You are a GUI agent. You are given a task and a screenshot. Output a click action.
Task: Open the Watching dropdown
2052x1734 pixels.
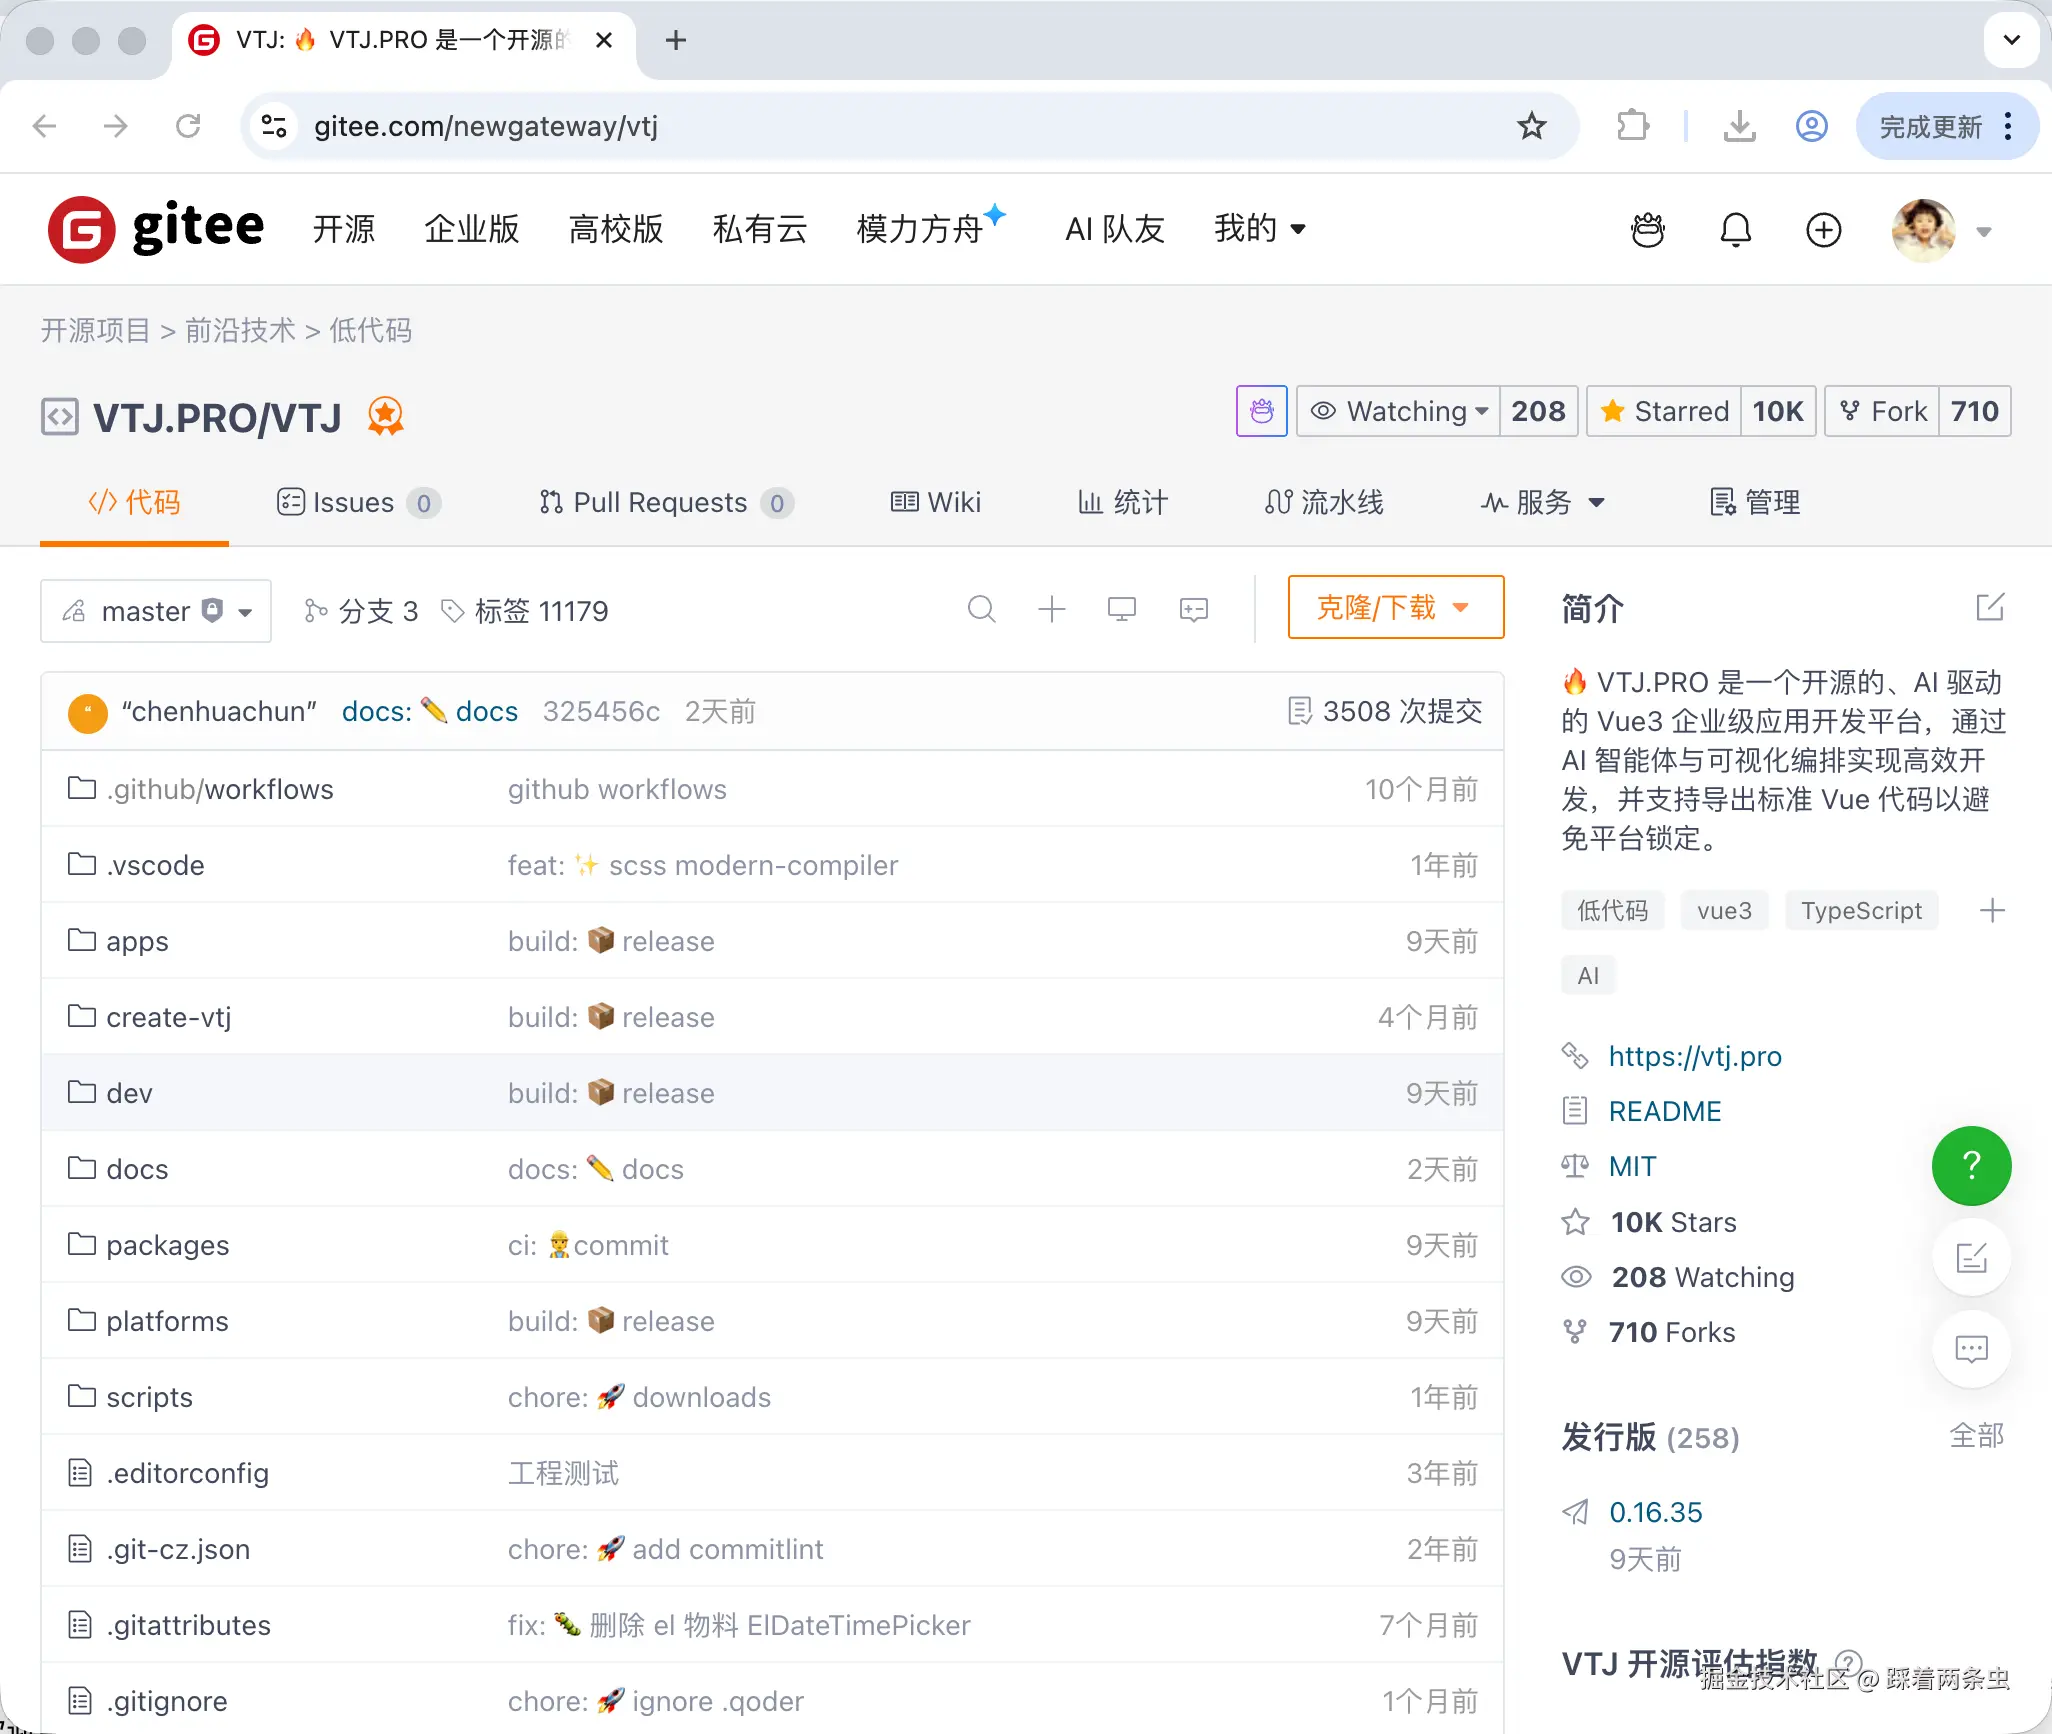(x=1399, y=411)
